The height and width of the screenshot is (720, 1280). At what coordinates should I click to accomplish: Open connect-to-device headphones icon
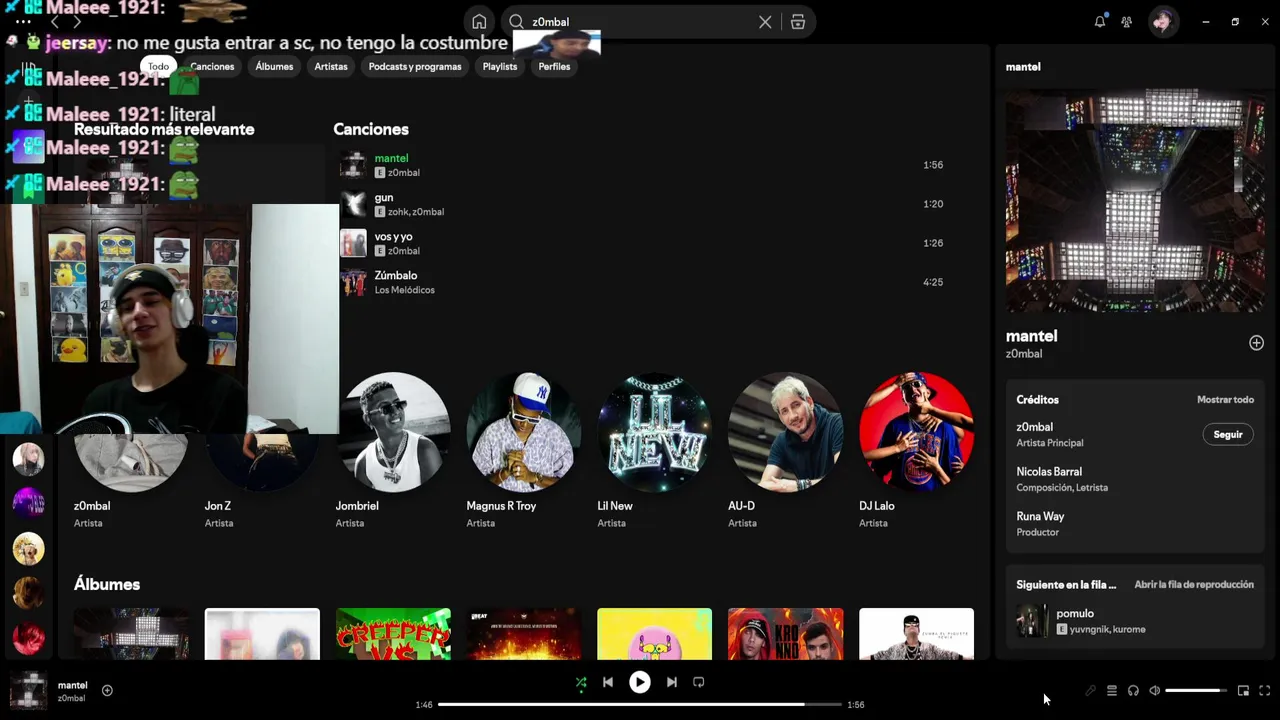[1133, 690]
